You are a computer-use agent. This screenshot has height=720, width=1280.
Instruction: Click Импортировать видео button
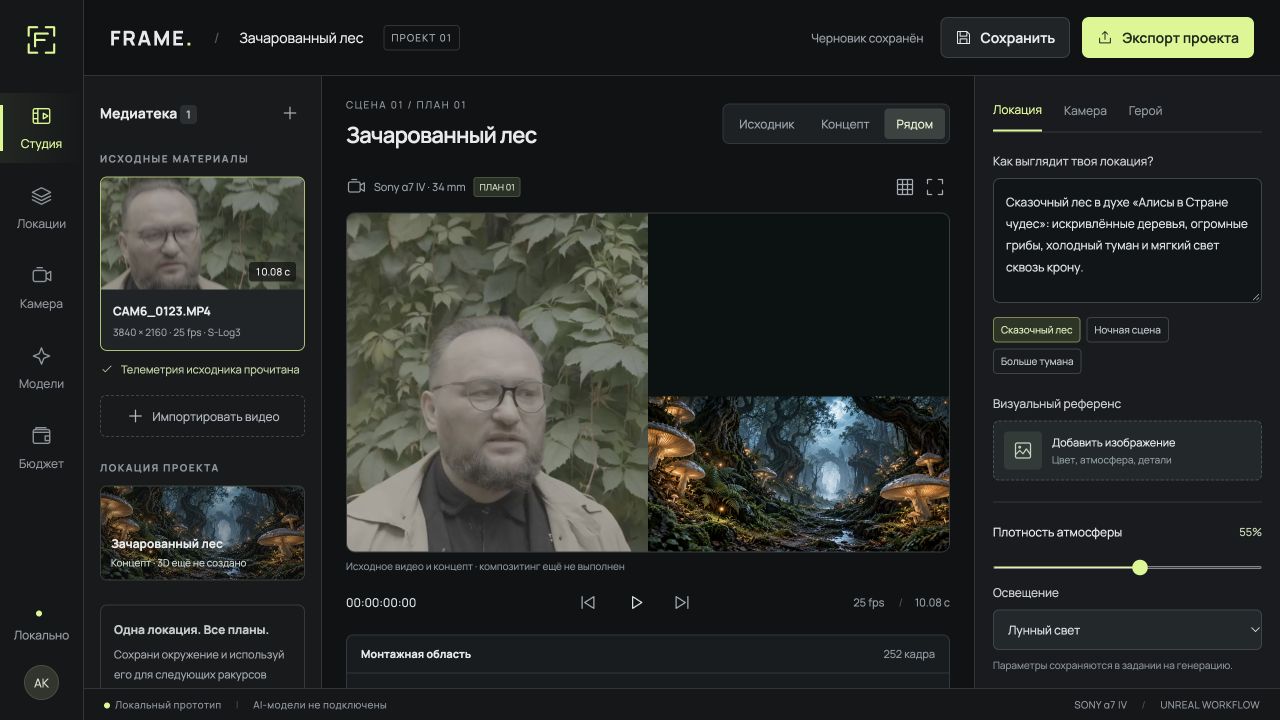click(202, 416)
